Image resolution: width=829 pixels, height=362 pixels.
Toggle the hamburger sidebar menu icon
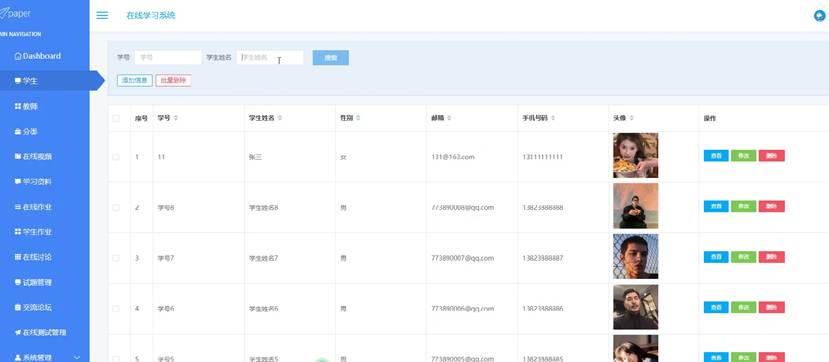[x=102, y=15]
